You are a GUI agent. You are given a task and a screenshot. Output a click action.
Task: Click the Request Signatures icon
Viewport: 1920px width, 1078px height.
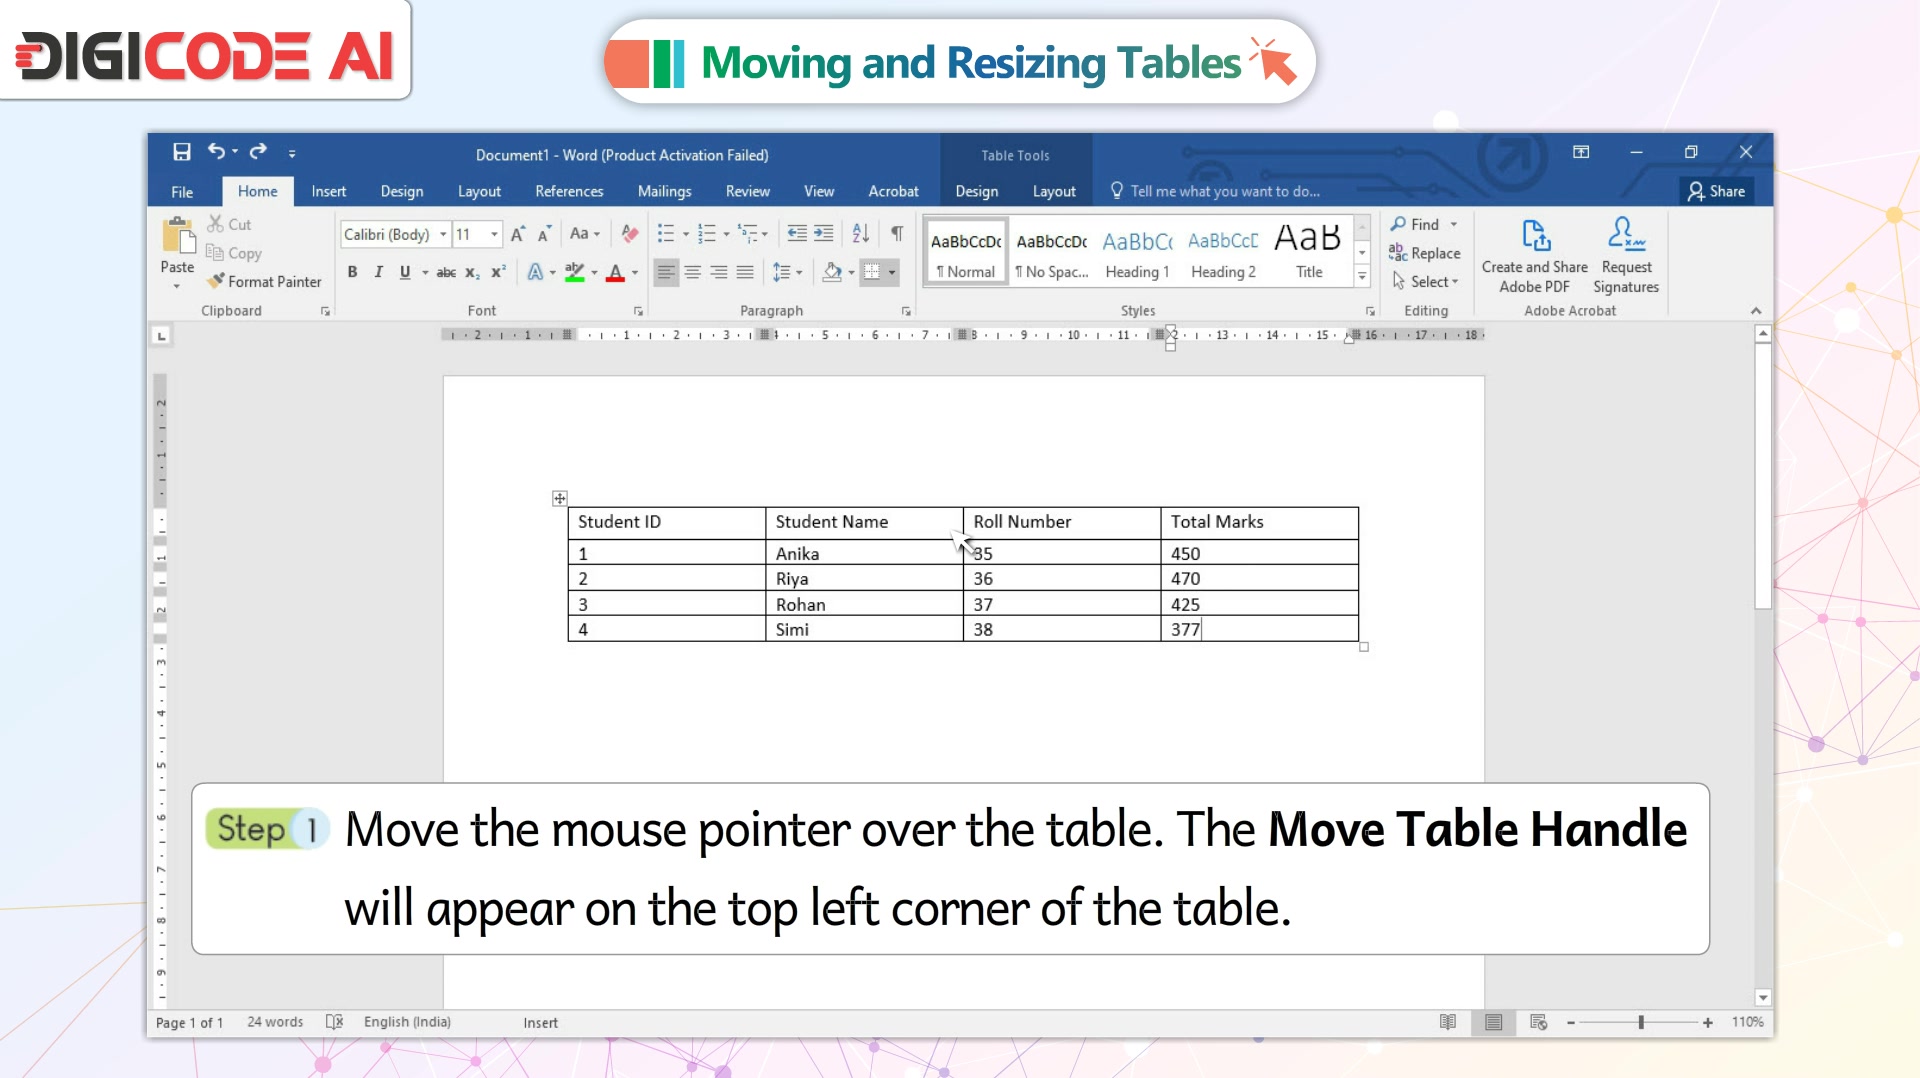tap(1626, 235)
